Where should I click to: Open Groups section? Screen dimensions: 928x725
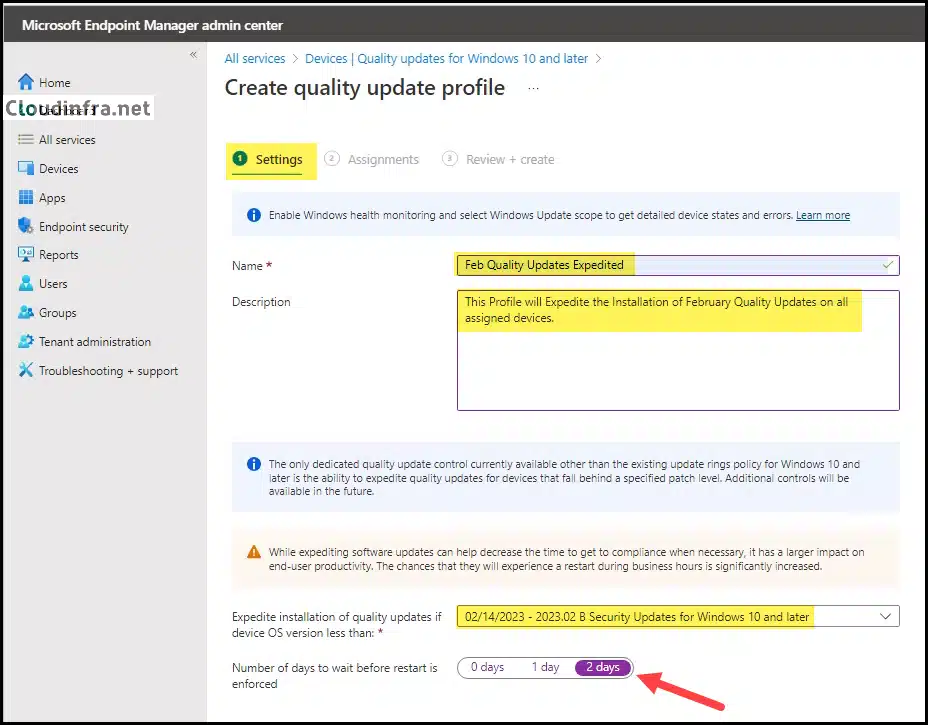[57, 313]
